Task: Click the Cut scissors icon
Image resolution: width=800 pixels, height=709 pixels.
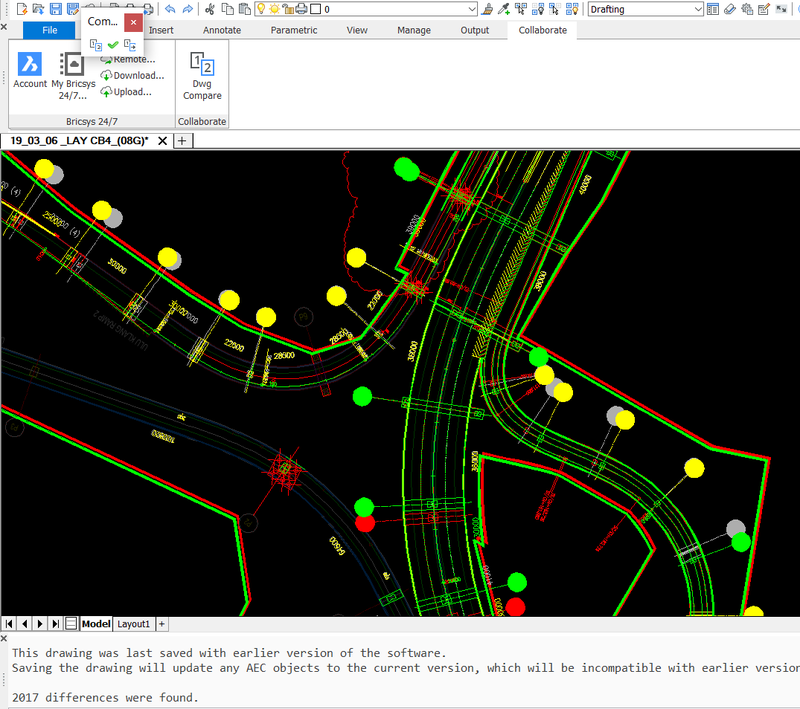Action: 209,9
